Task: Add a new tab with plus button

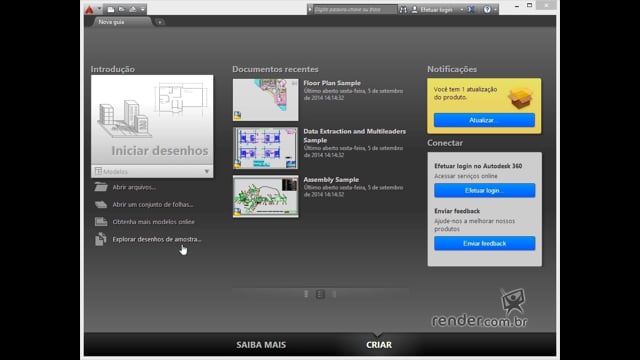Action: click(160, 22)
